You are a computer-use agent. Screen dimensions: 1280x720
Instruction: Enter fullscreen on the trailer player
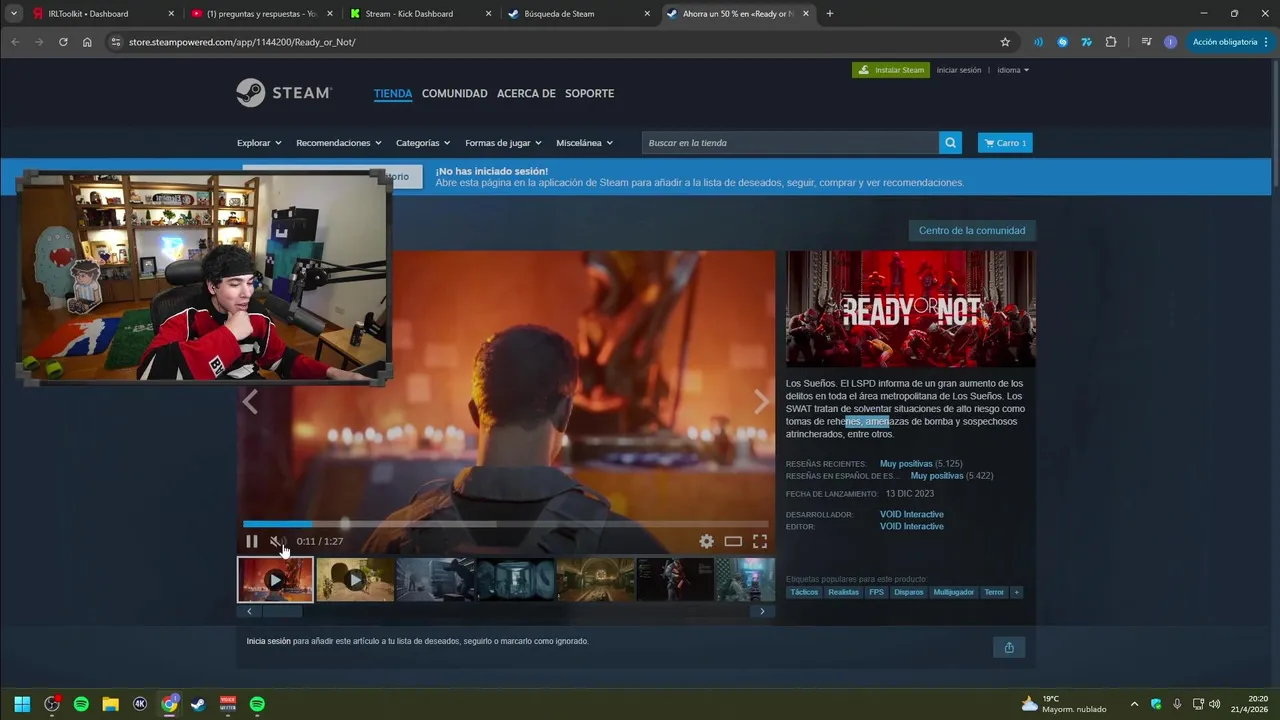[x=760, y=541]
